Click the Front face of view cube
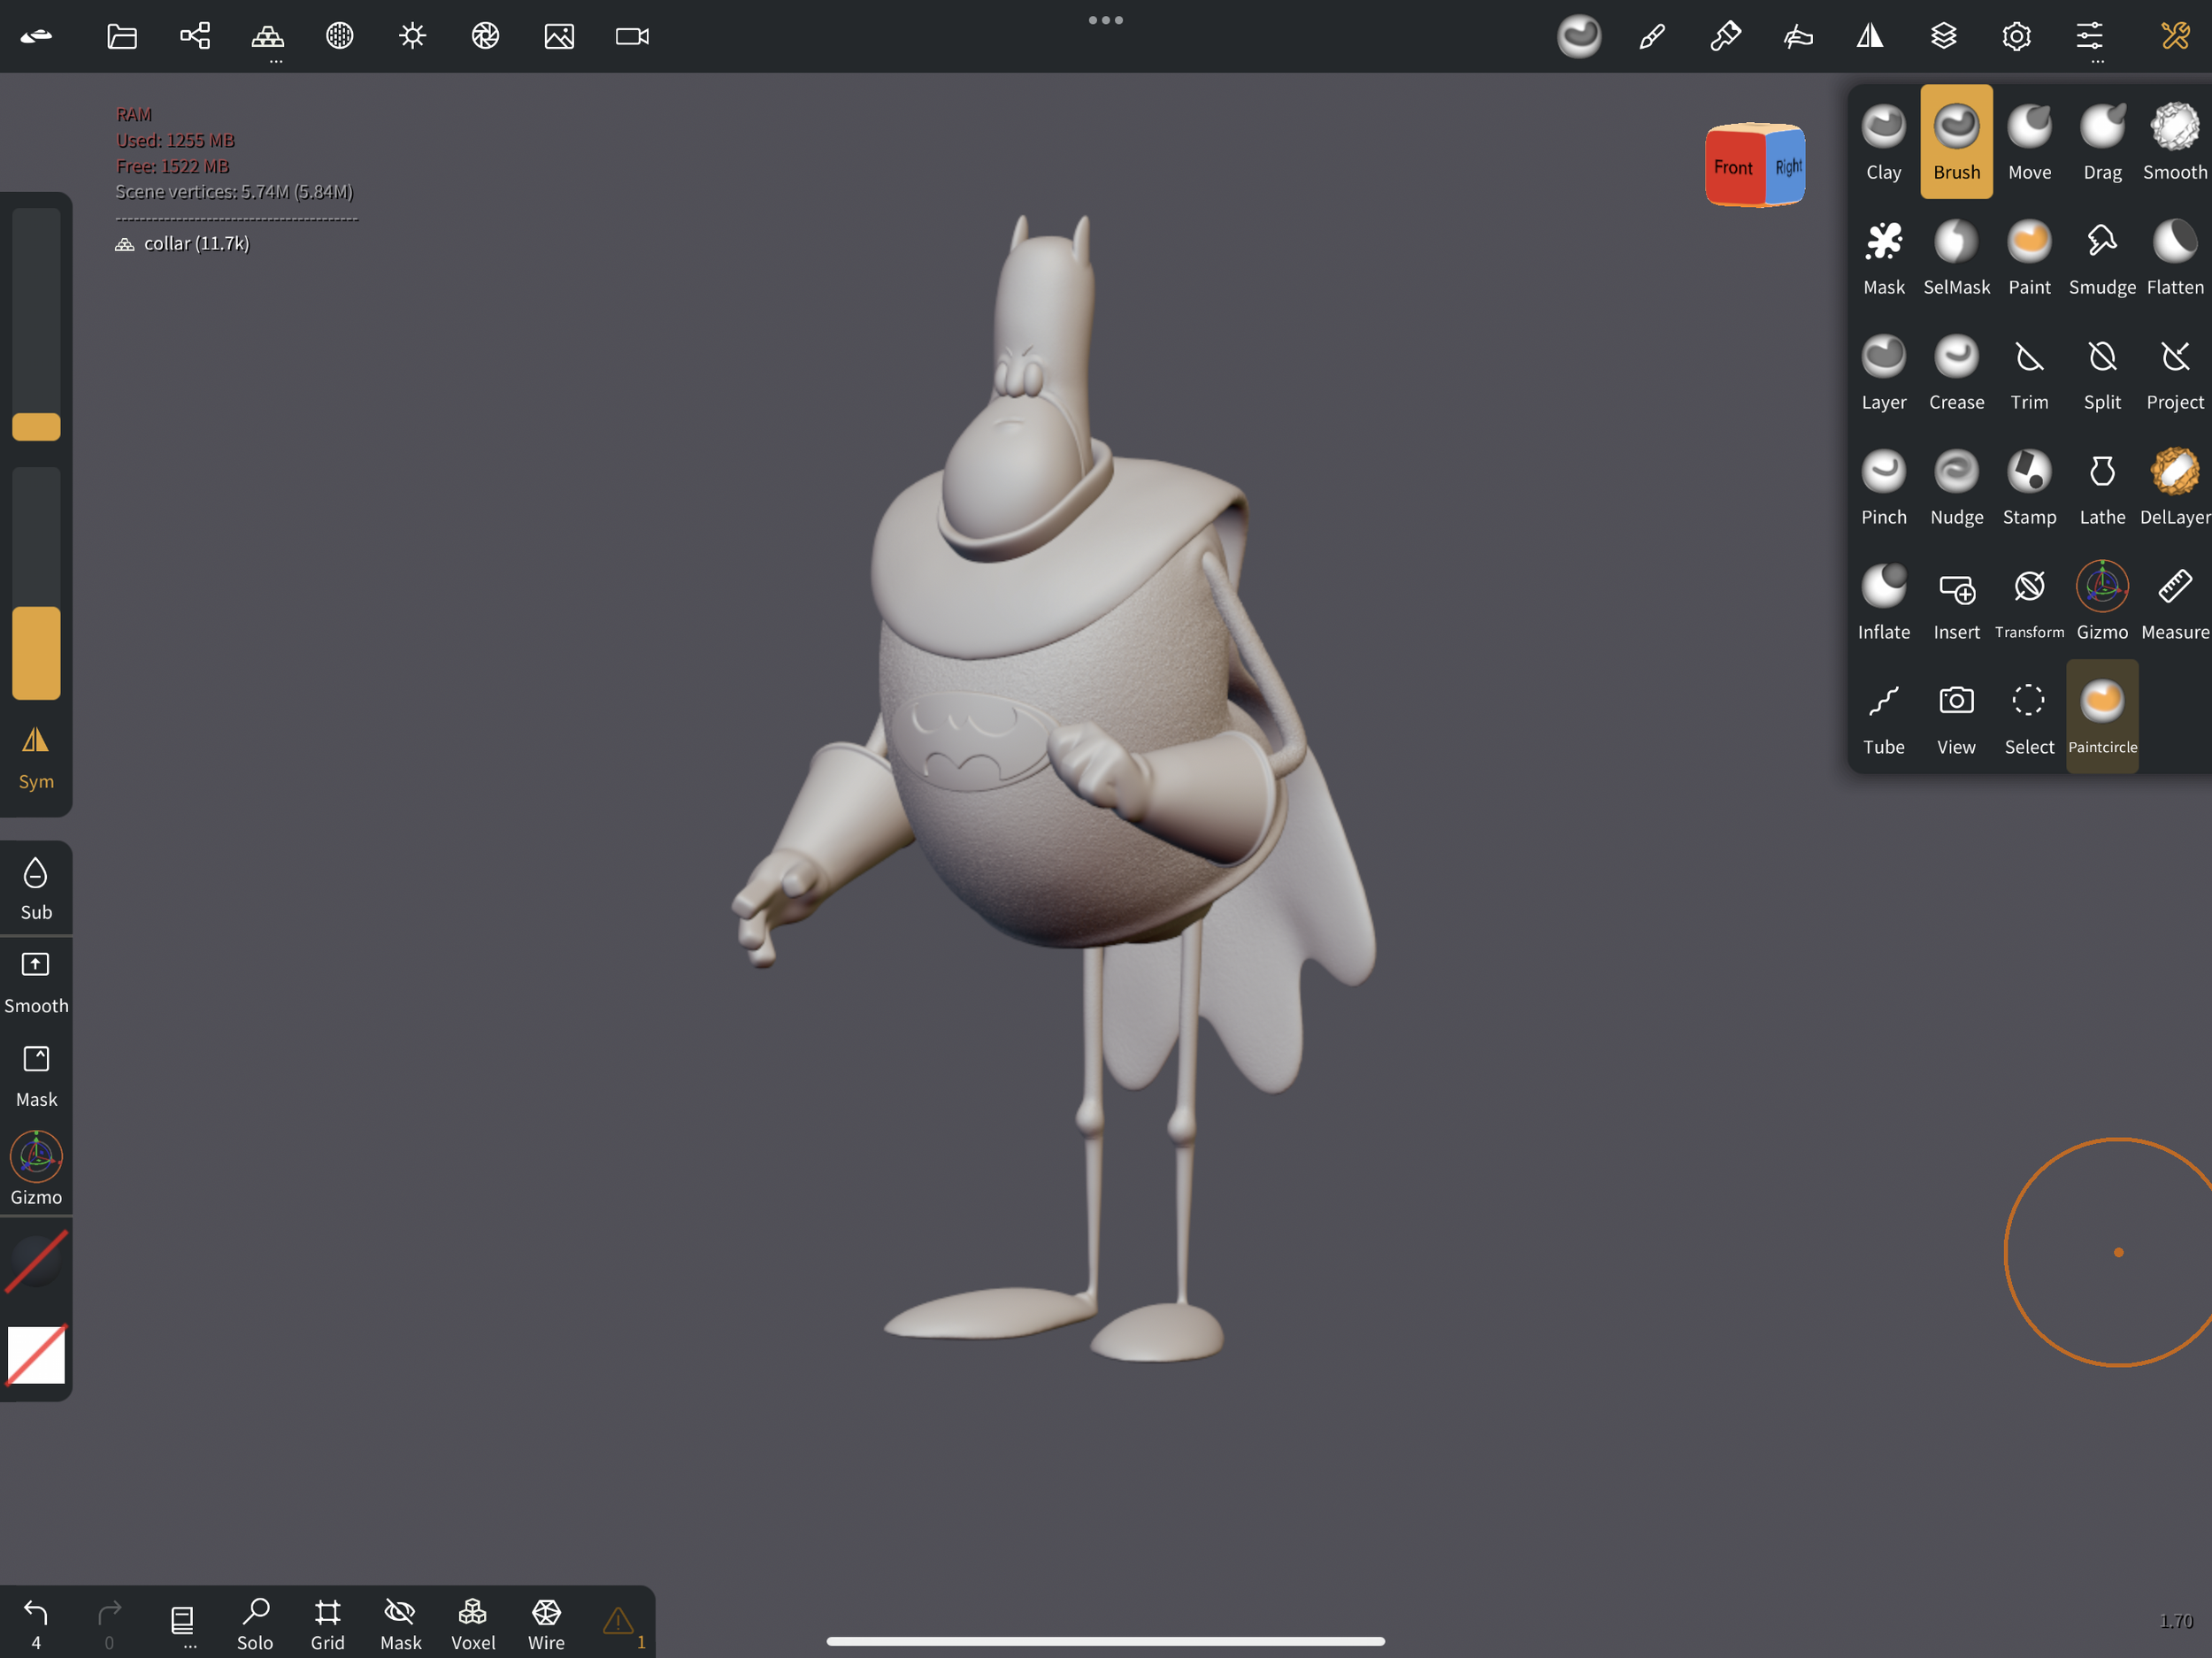The height and width of the screenshot is (1658, 2212). pyautogui.click(x=1735, y=167)
